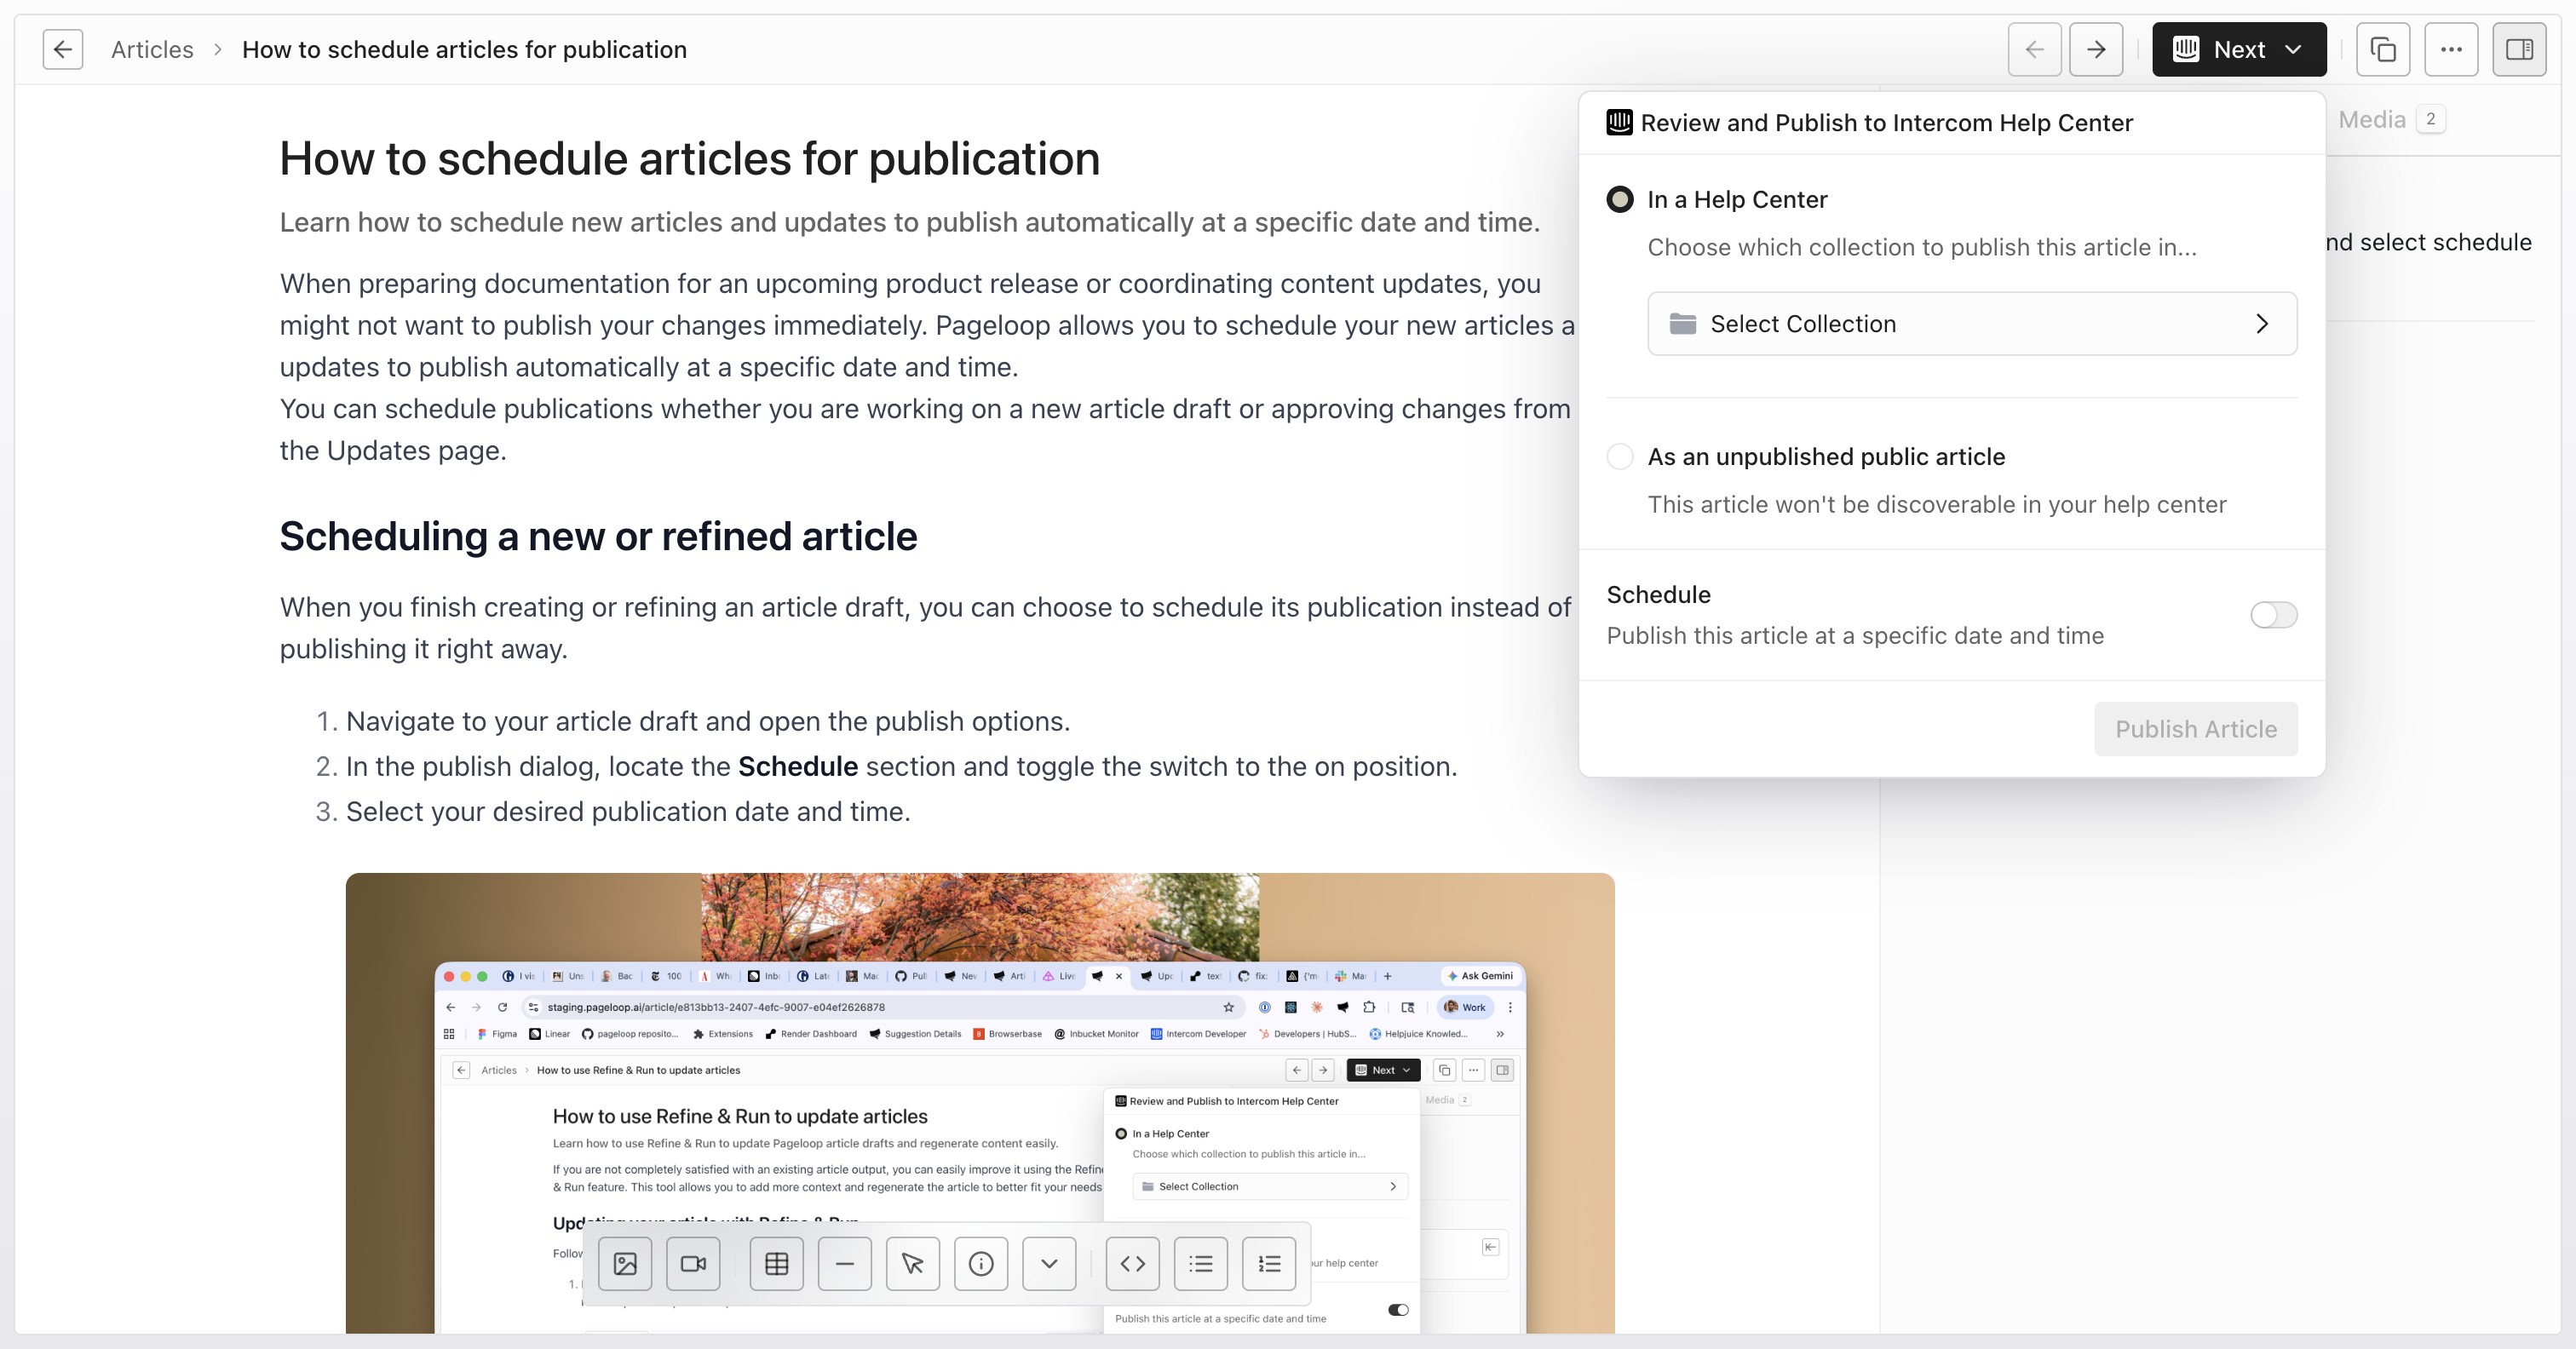Click the black Next publish button
The height and width of the screenshot is (1349, 2576).
(2238, 49)
